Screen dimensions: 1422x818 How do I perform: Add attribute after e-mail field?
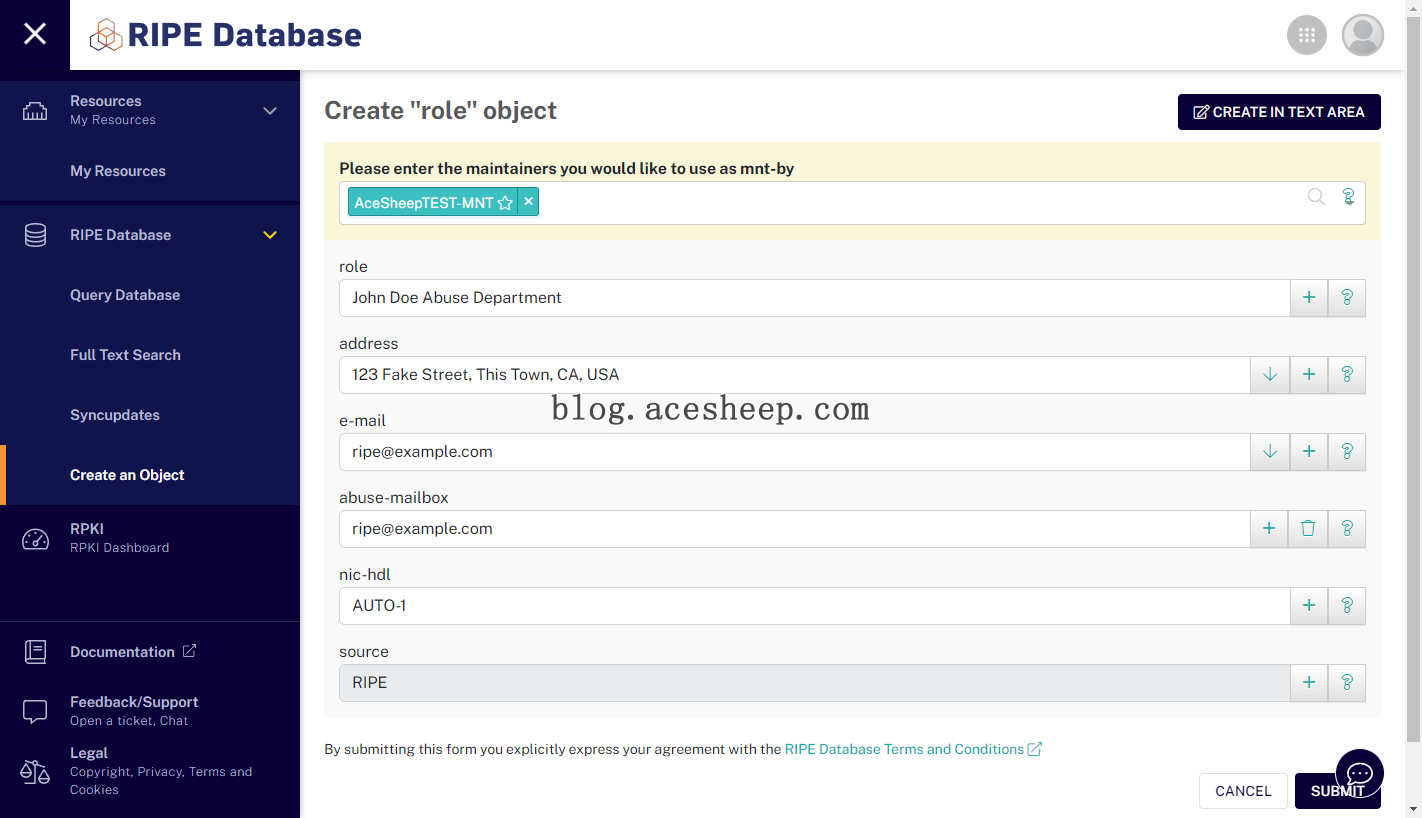click(1309, 452)
